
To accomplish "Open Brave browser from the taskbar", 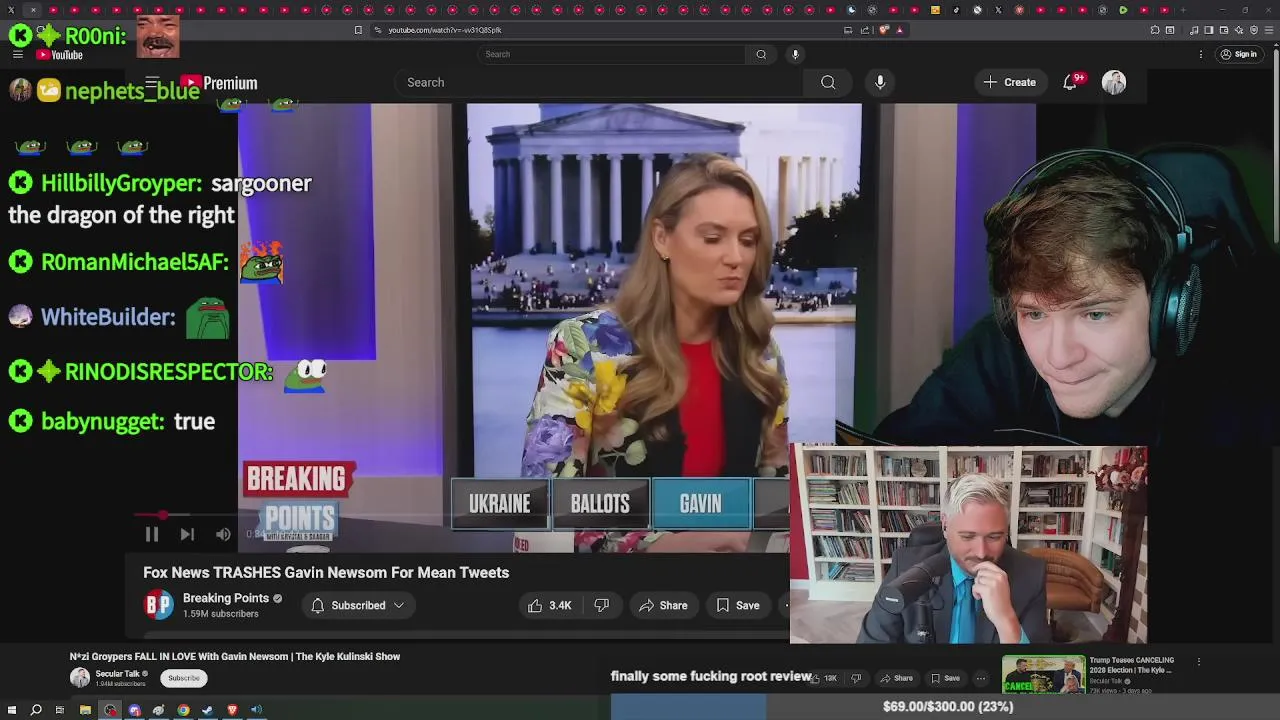I will coord(232,710).
